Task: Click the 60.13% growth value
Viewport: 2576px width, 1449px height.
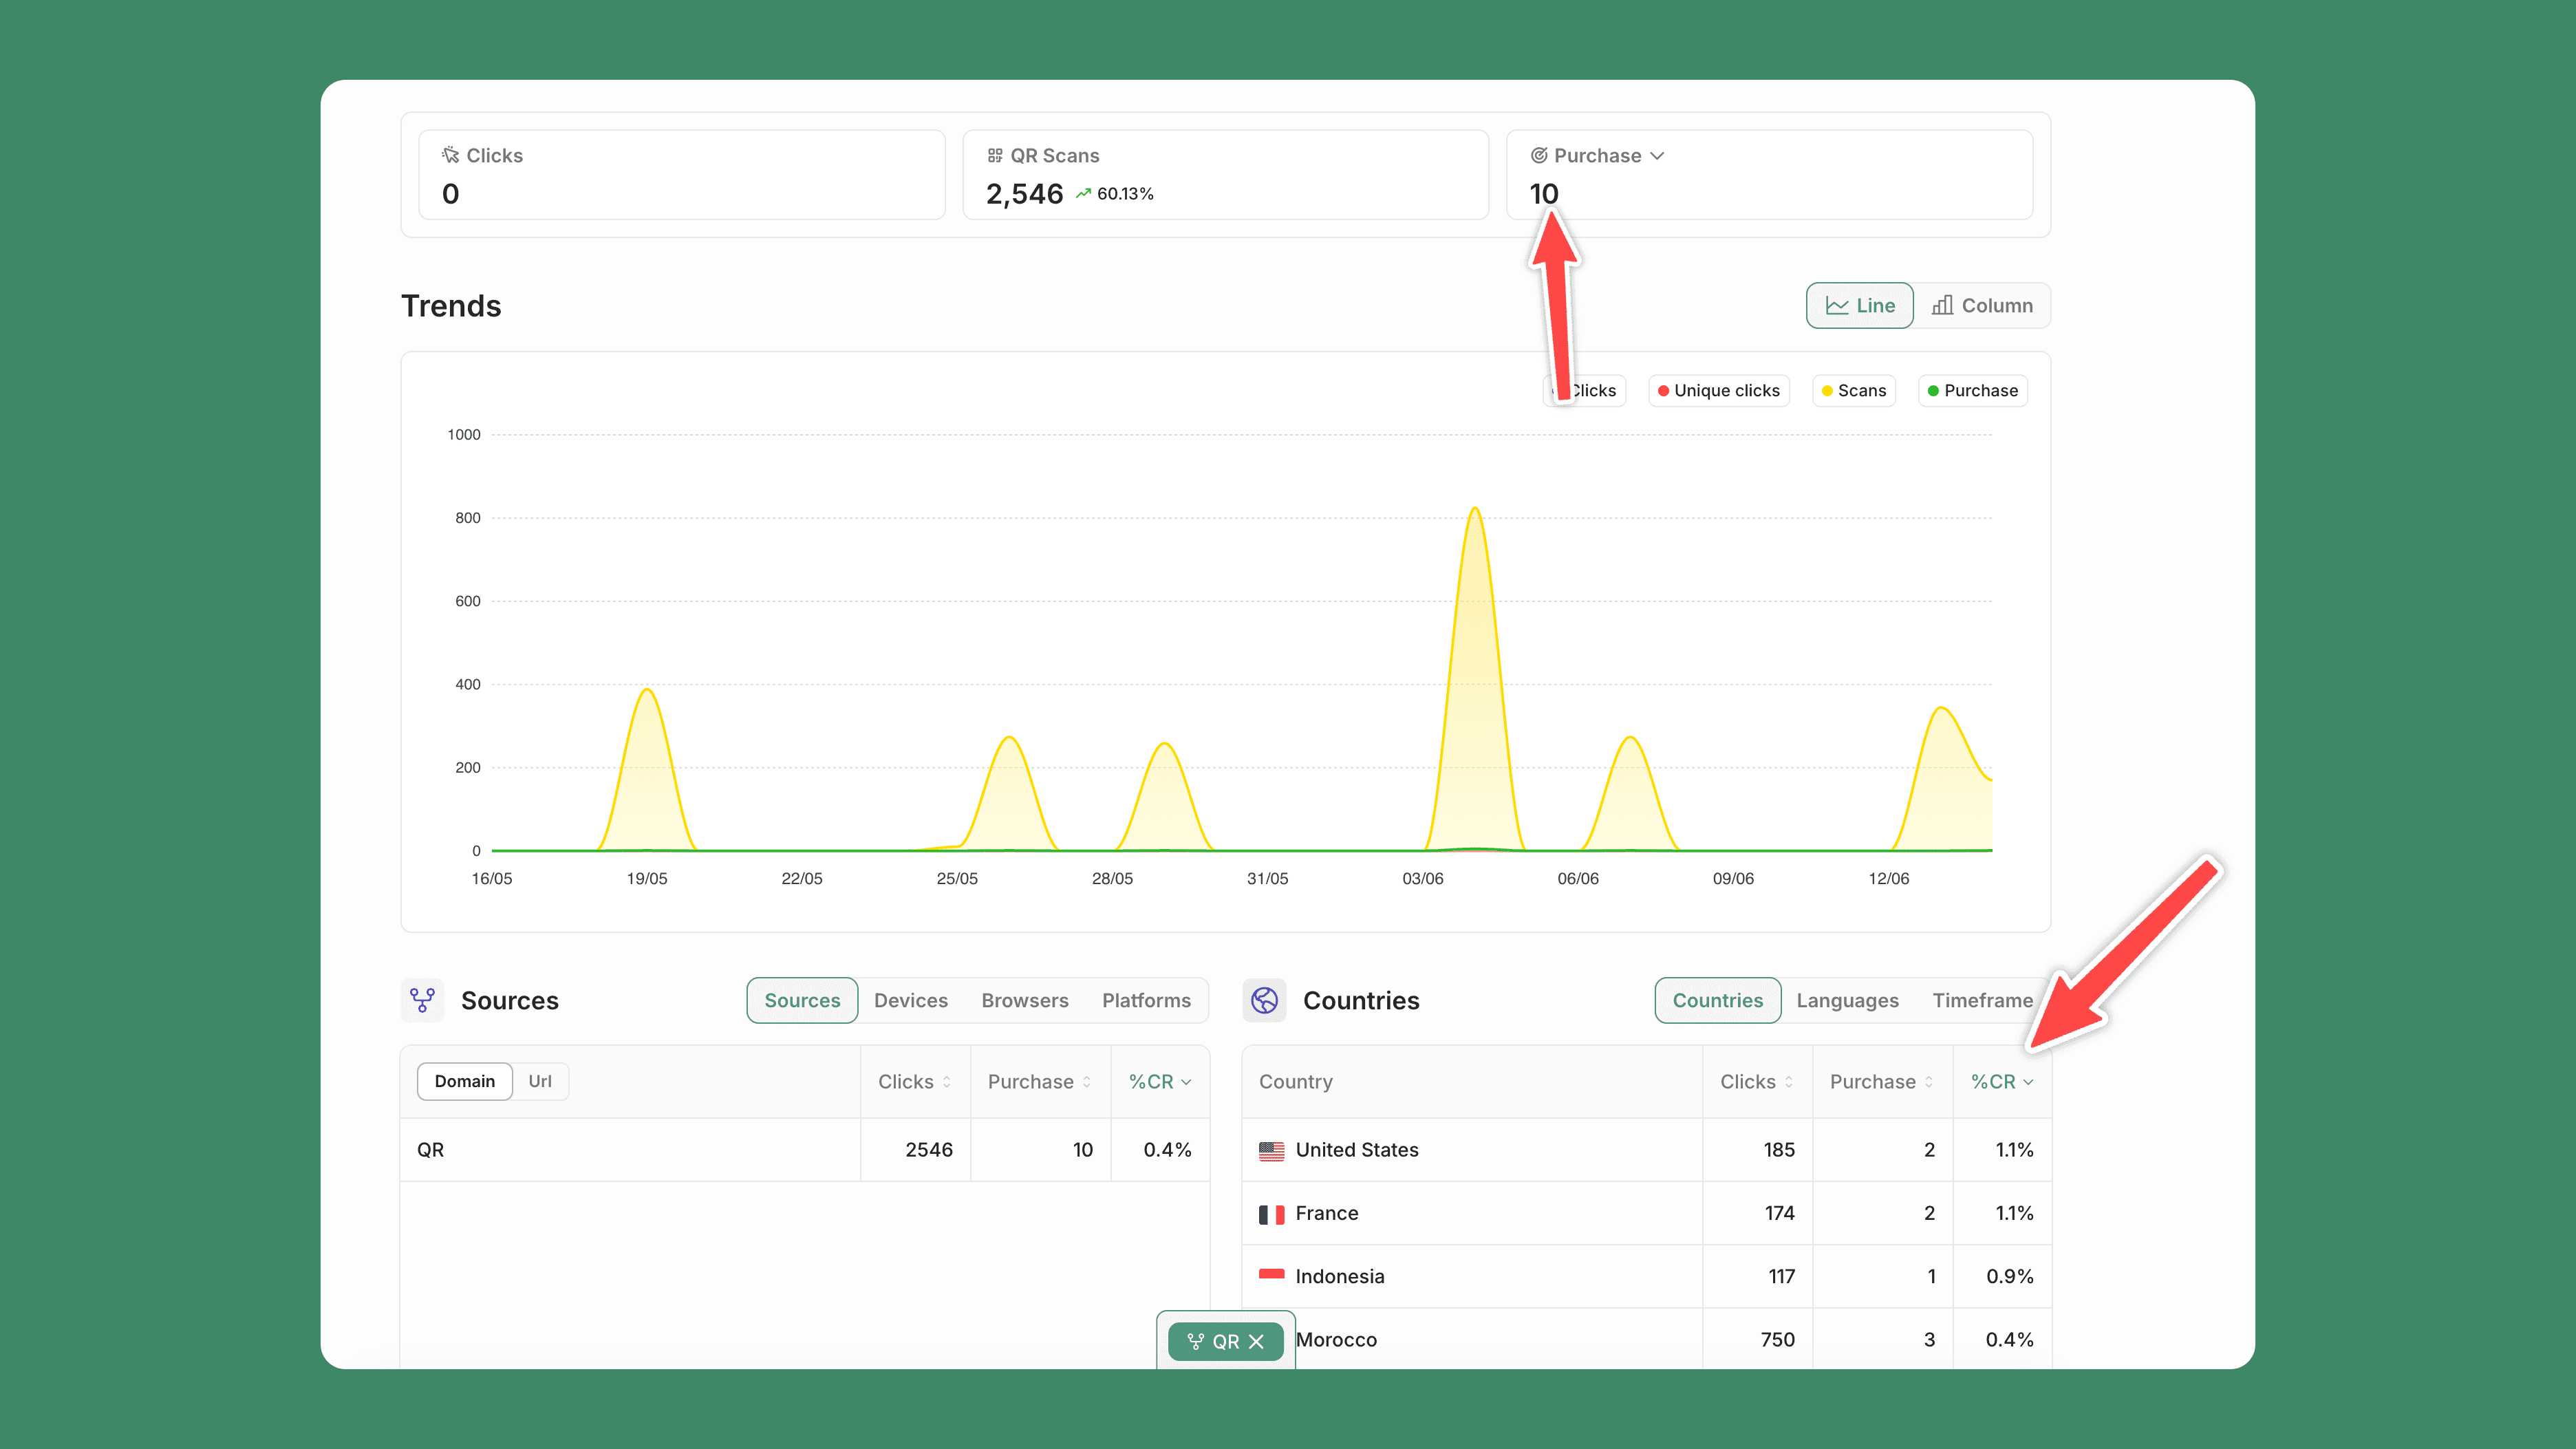Action: [x=1125, y=194]
